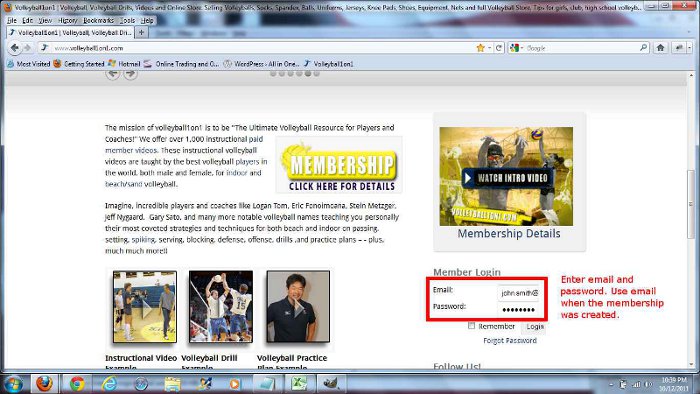Click the Forgot Password link
This screenshot has width=700, height=394.
510,340
